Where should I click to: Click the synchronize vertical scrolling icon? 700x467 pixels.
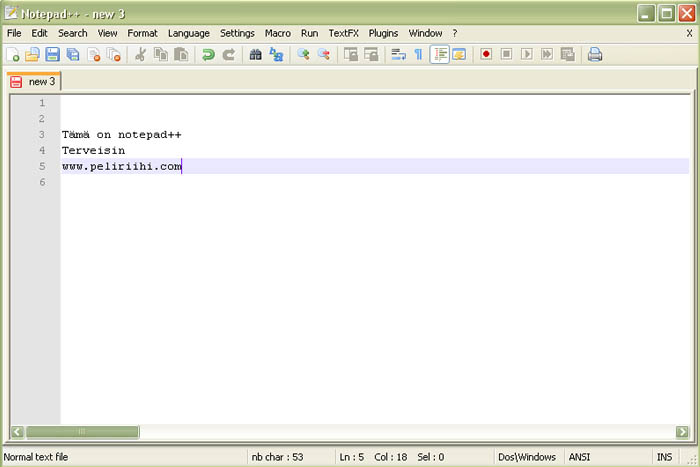[x=351, y=54]
